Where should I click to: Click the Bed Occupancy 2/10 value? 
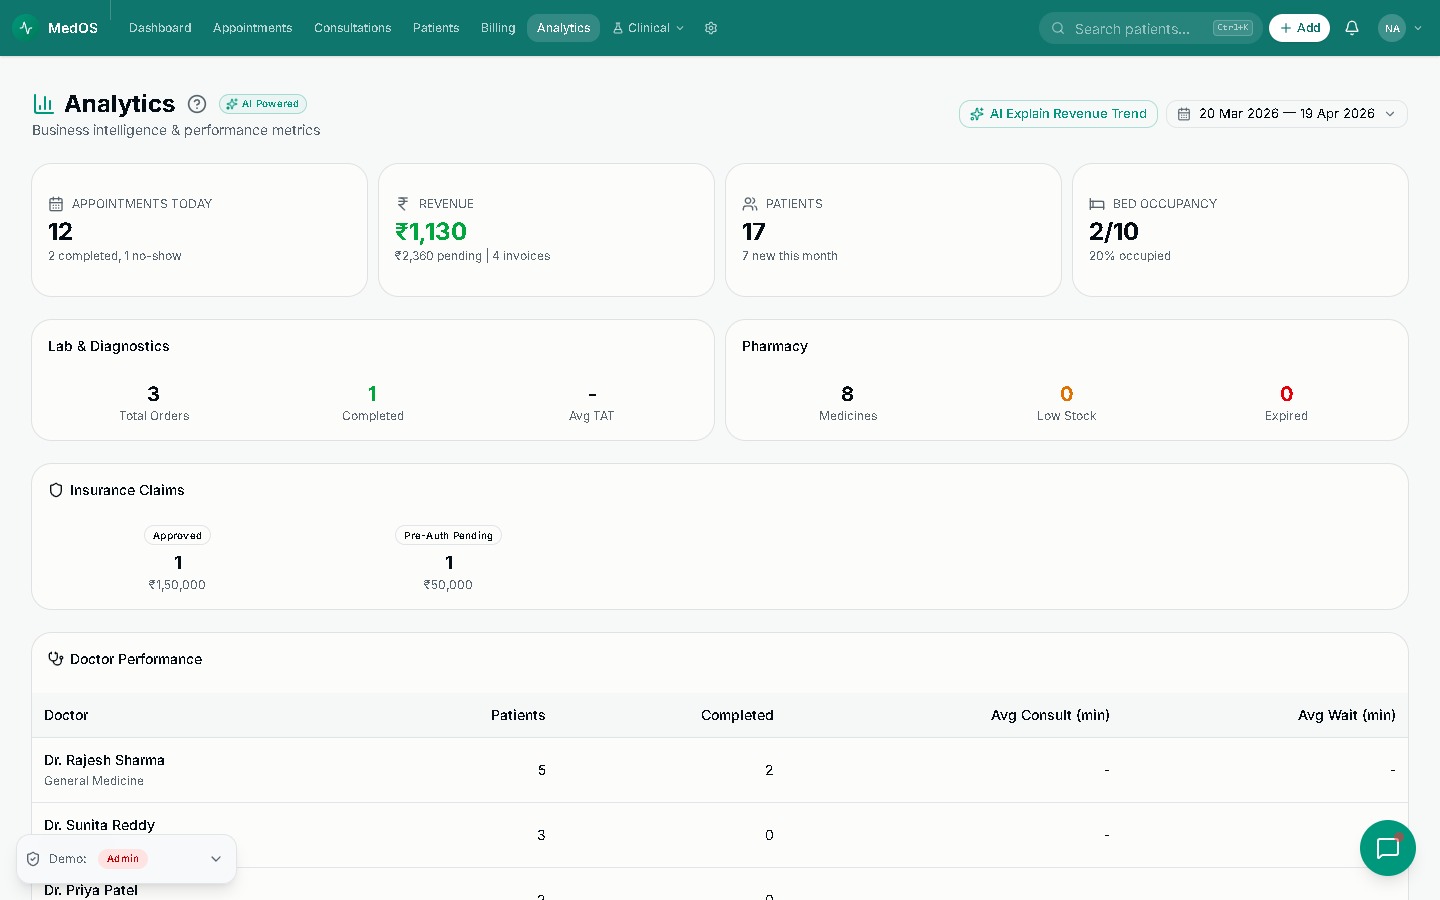click(x=1114, y=232)
